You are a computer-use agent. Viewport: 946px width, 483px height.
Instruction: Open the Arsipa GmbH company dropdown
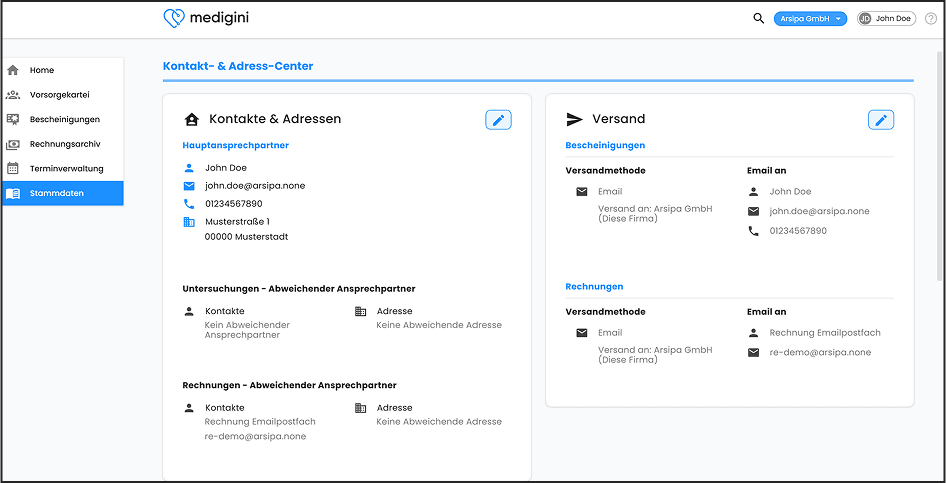pyautogui.click(x=810, y=19)
